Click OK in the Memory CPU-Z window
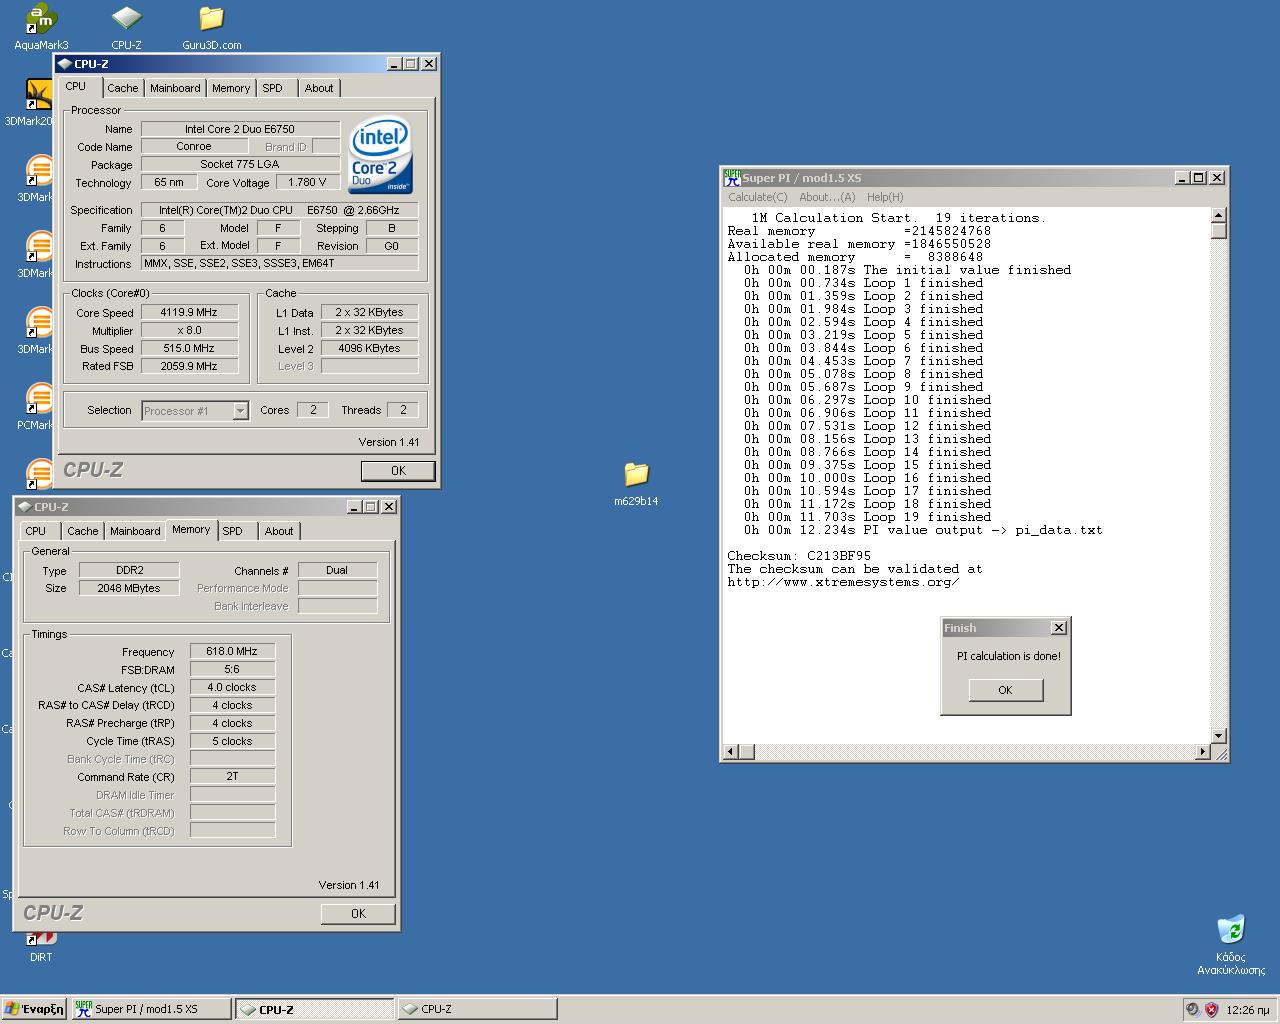1280x1024 pixels. tap(358, 913)
